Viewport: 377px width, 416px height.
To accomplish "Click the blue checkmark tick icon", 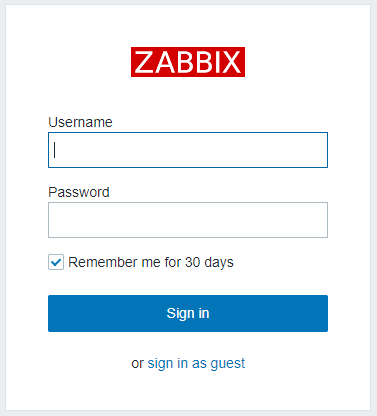I will 56,262.
